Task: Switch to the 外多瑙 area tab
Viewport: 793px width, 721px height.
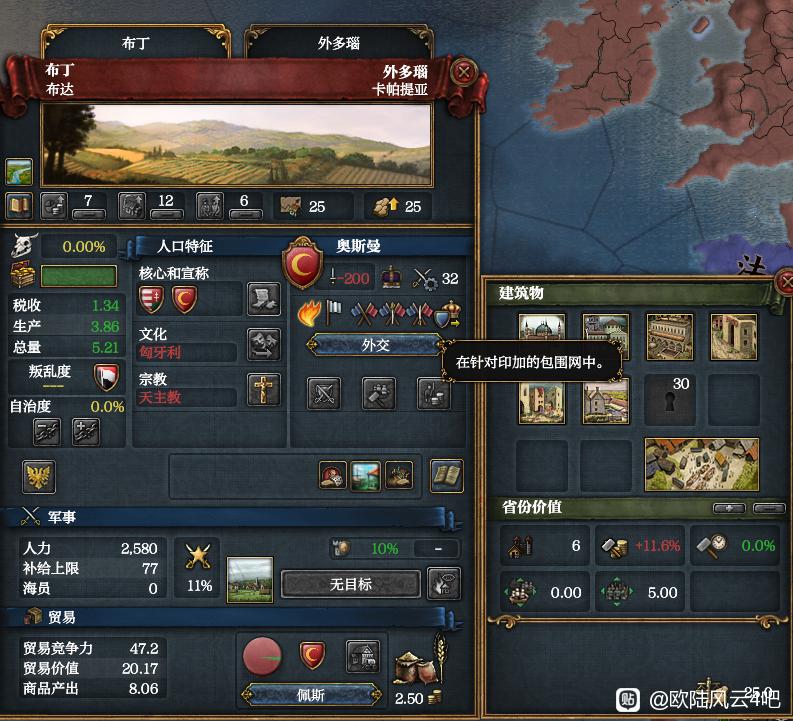Action: pos(339,43)
